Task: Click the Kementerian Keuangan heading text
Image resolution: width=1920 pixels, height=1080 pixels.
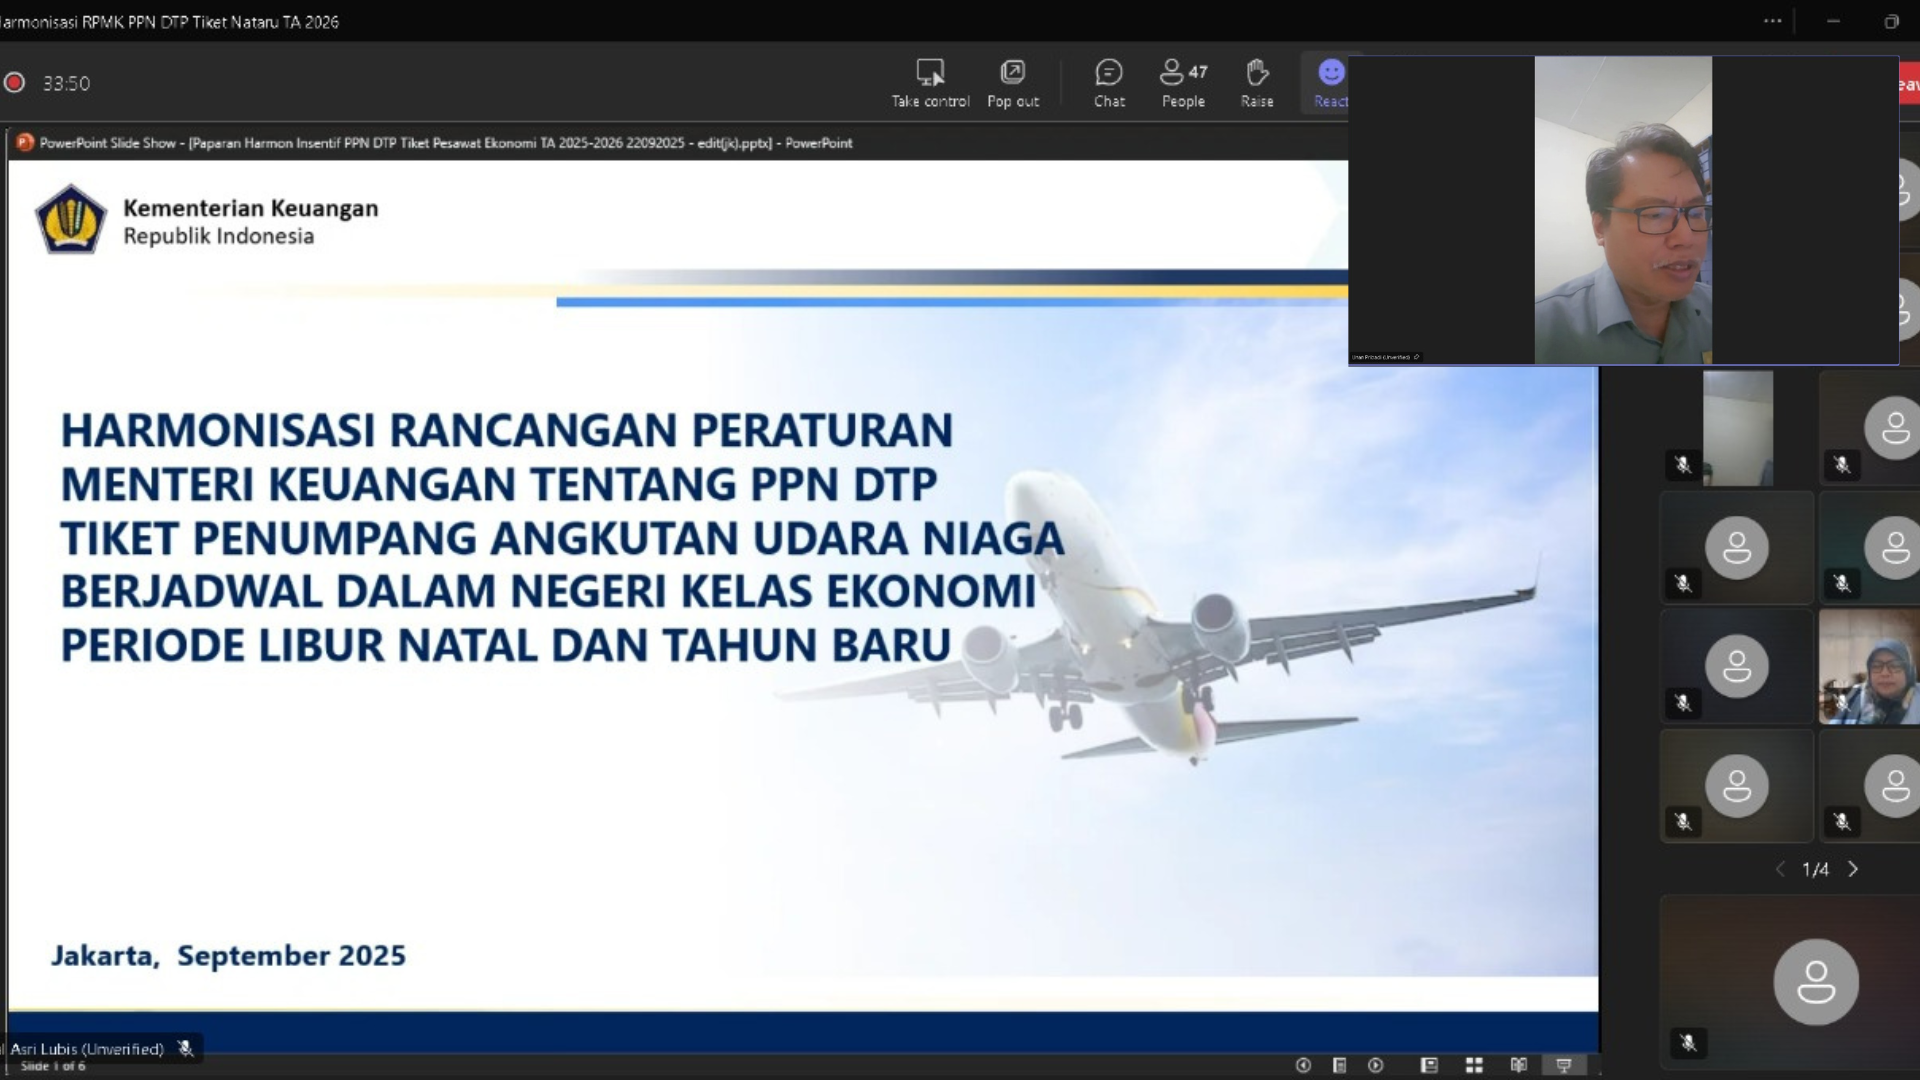Action: pyautogui.click(x=250, y=208)
